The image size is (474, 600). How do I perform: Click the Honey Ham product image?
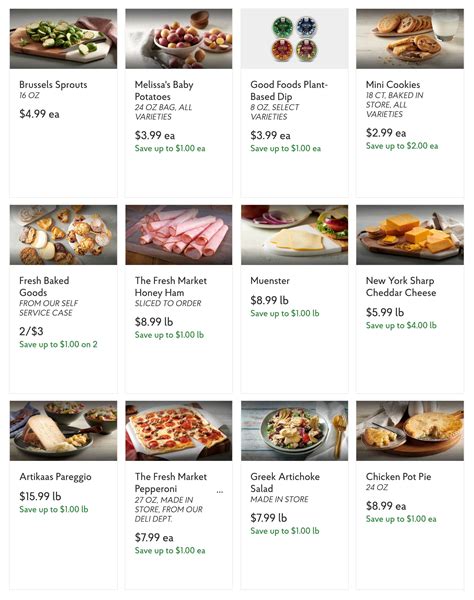[179, 235]
